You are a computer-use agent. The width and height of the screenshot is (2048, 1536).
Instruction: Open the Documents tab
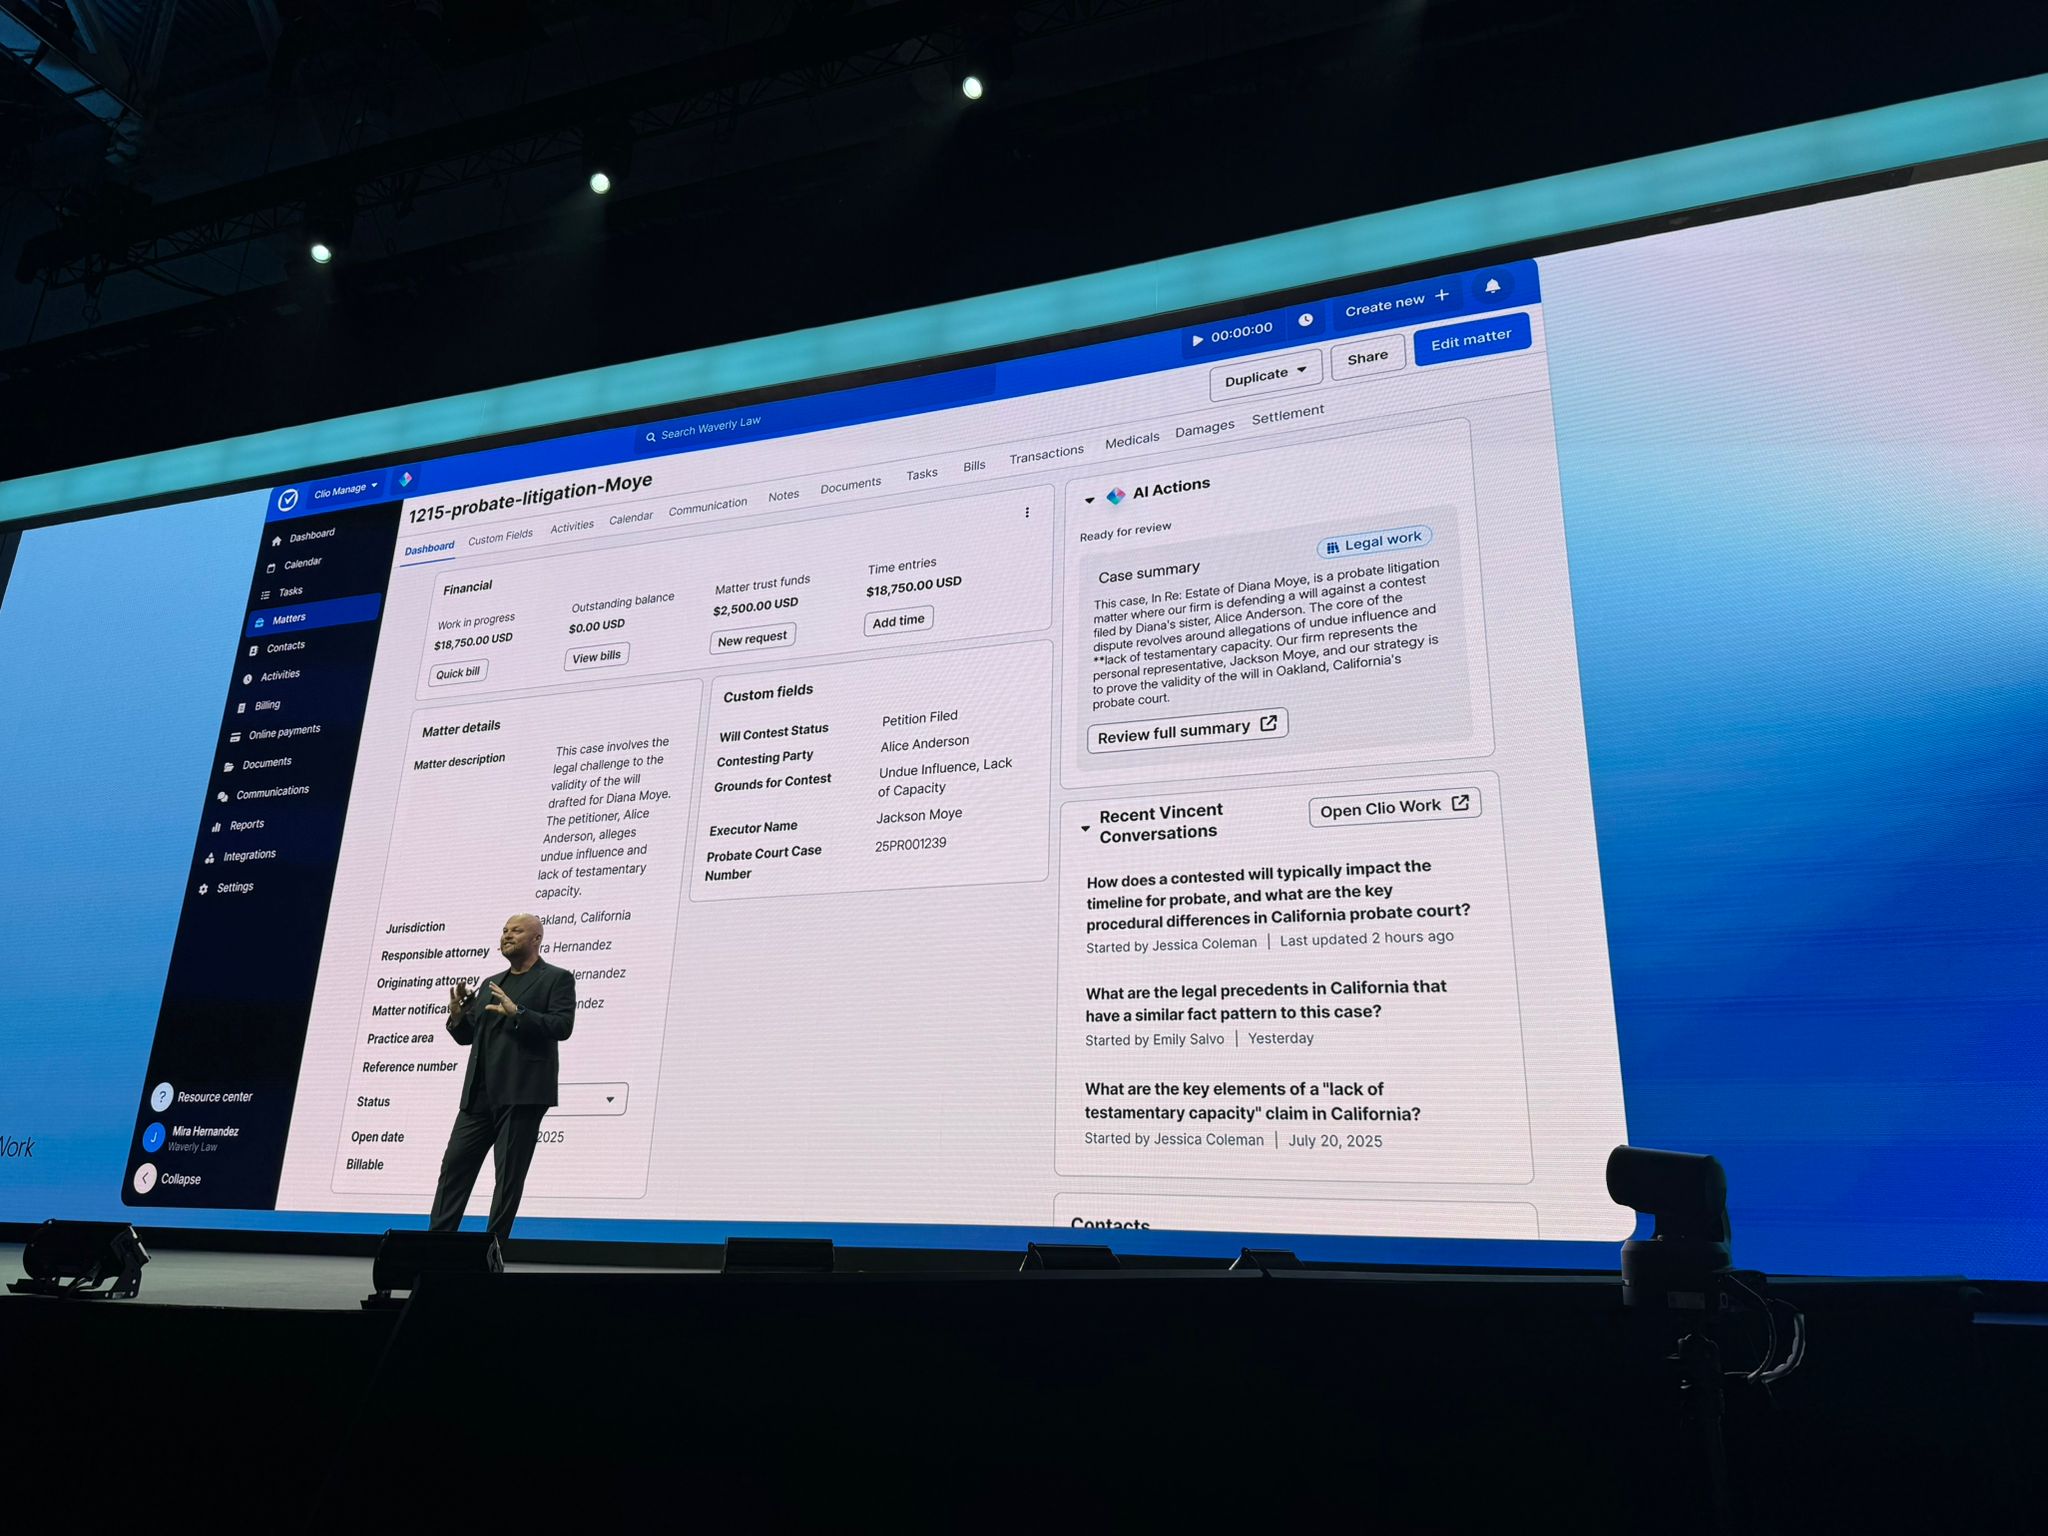(x=850, y=486)
